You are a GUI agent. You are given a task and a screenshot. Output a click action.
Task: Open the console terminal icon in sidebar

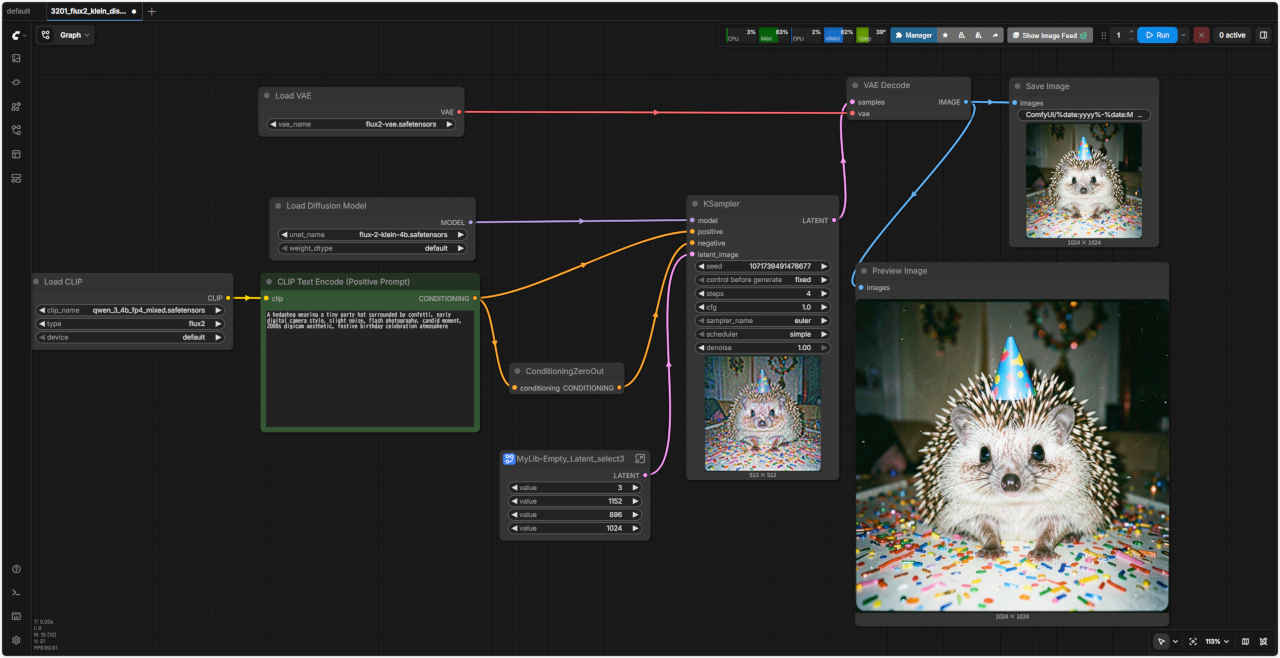[x=16, y=593]
